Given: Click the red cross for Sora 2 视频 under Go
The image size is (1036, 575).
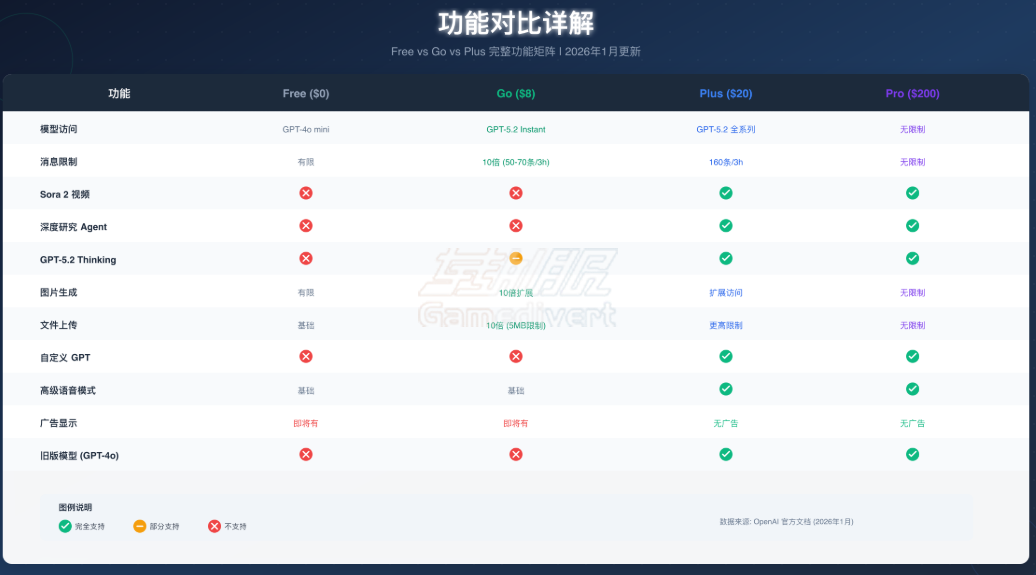Looking at the screenshot, I should pyautogui.click(x=516, y=193).
